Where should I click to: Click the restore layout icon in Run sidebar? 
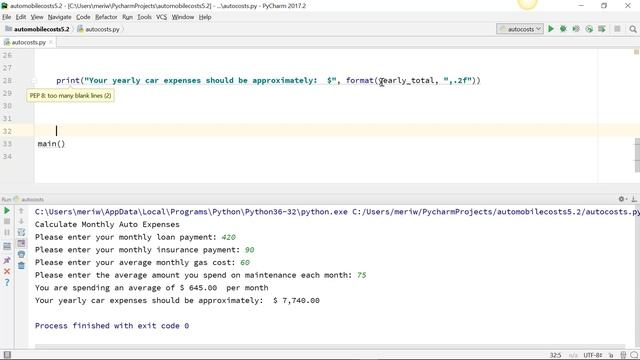pyautogui.click(x=7, y=246)
